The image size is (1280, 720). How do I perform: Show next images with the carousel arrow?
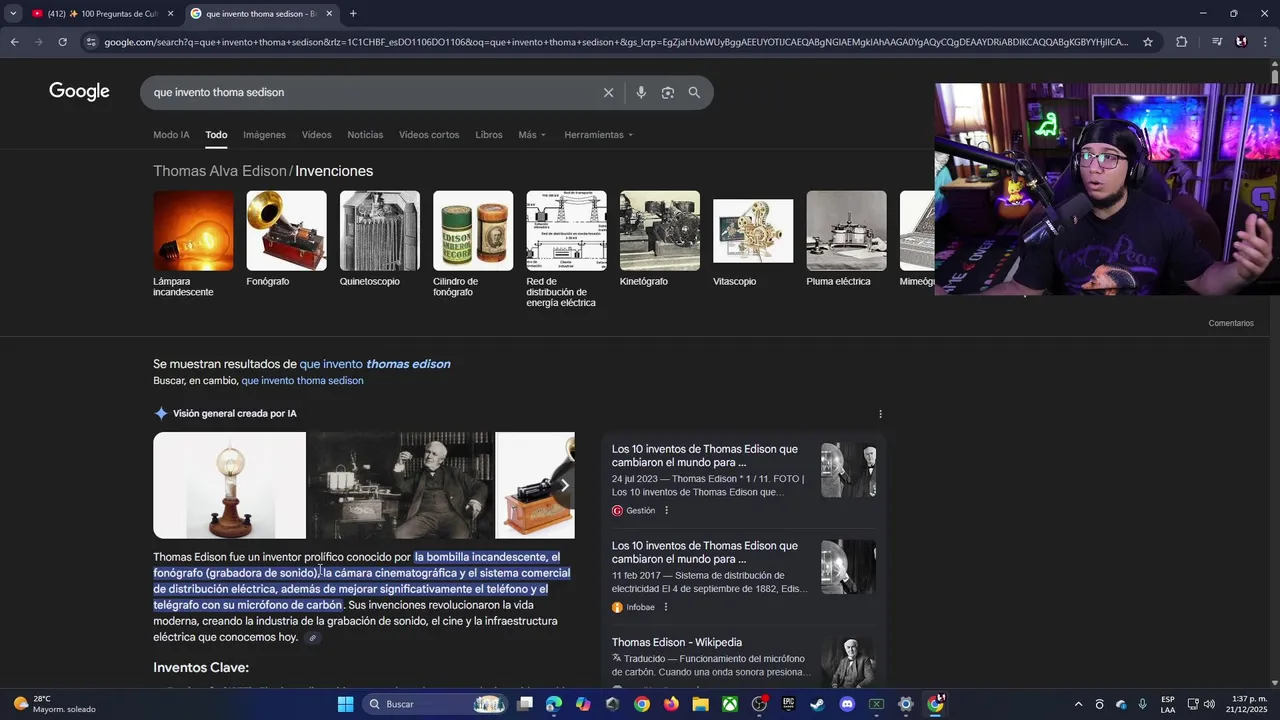(x=564, y=485)
